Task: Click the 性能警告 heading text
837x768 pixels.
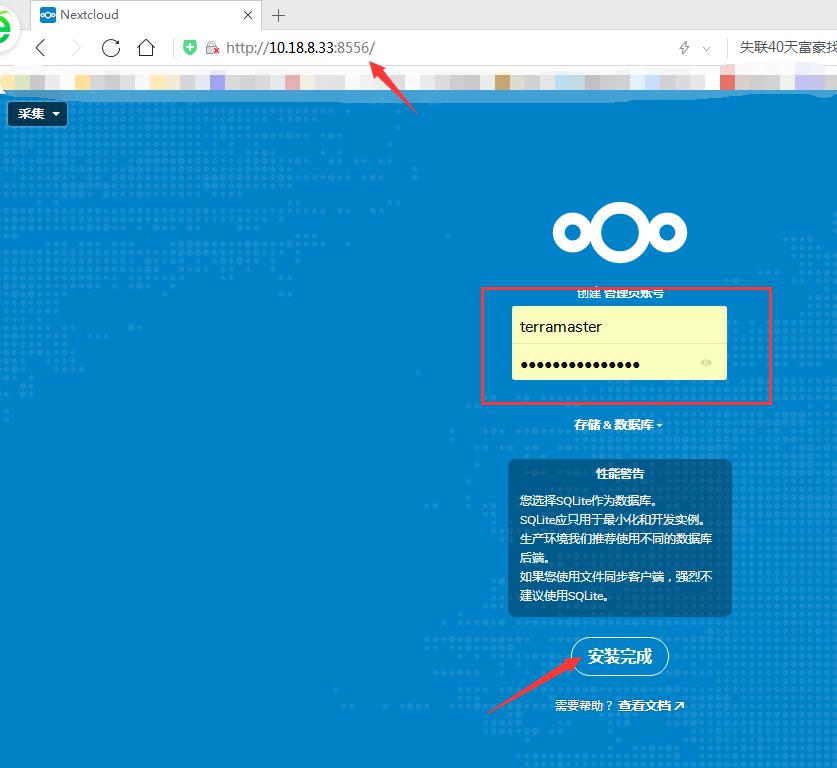Action: tap(620, 473)
